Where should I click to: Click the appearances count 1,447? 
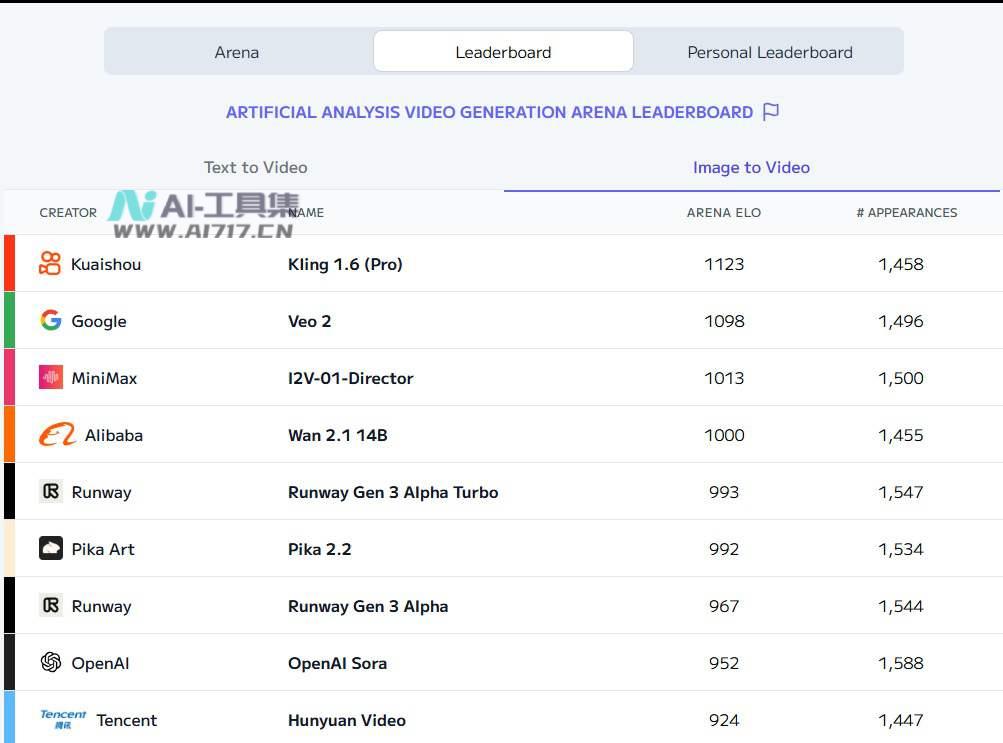pyautogui.click(x=901, y=720)
